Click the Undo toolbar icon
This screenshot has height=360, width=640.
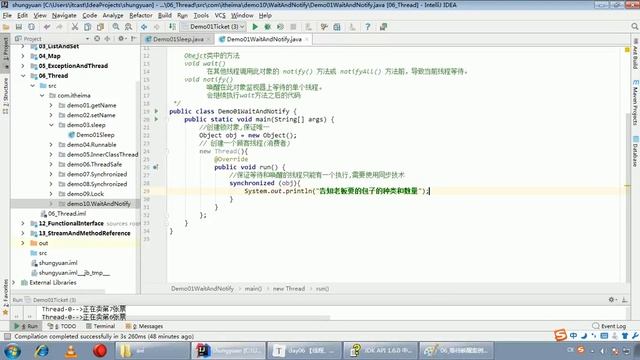(x=47, y=27)
